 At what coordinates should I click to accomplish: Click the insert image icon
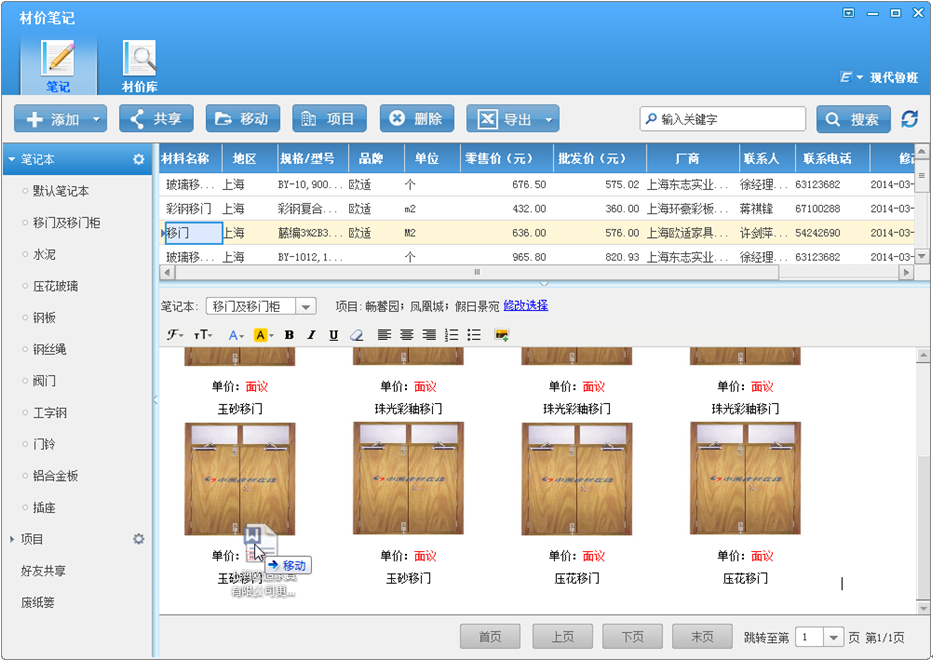point(501,335)
